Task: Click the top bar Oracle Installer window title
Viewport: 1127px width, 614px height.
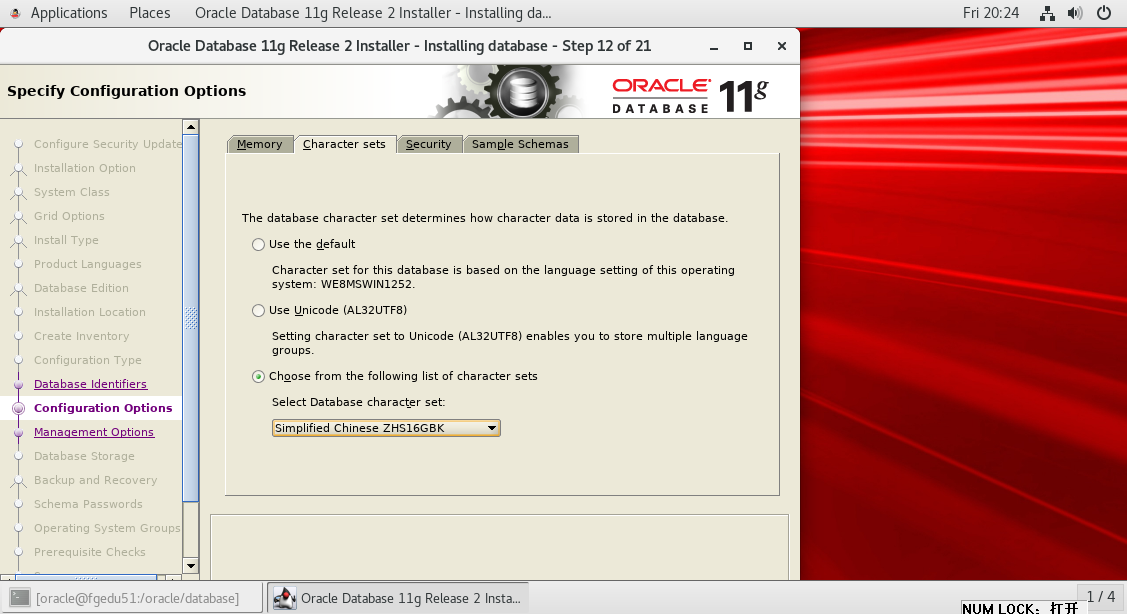Action: 373,13
